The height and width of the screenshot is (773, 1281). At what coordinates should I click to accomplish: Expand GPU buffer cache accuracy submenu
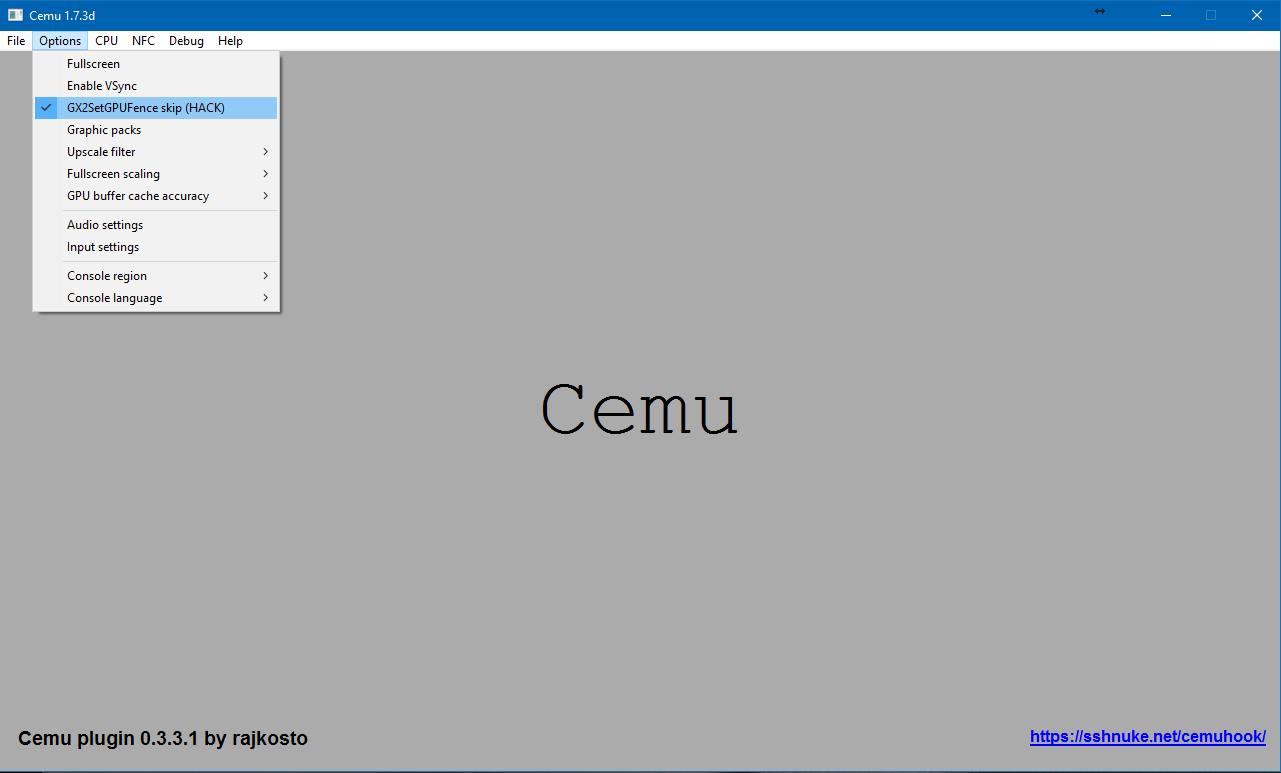[x=156, y=196]
